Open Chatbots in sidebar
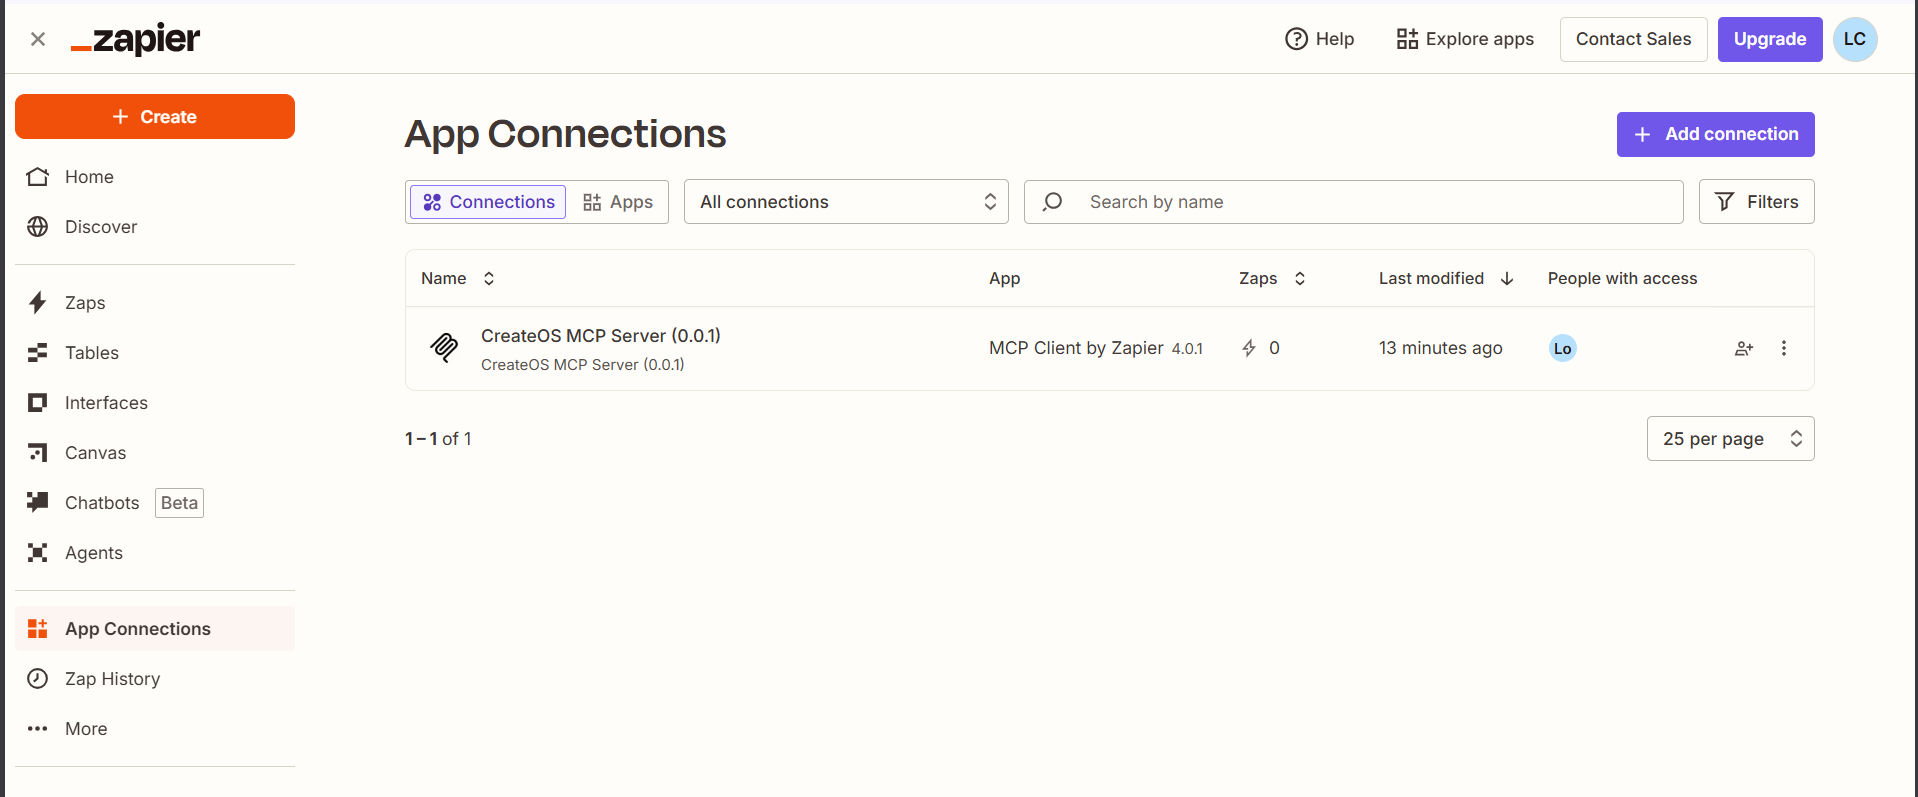Screen dimensions: 1918x797 pos(155,503)
